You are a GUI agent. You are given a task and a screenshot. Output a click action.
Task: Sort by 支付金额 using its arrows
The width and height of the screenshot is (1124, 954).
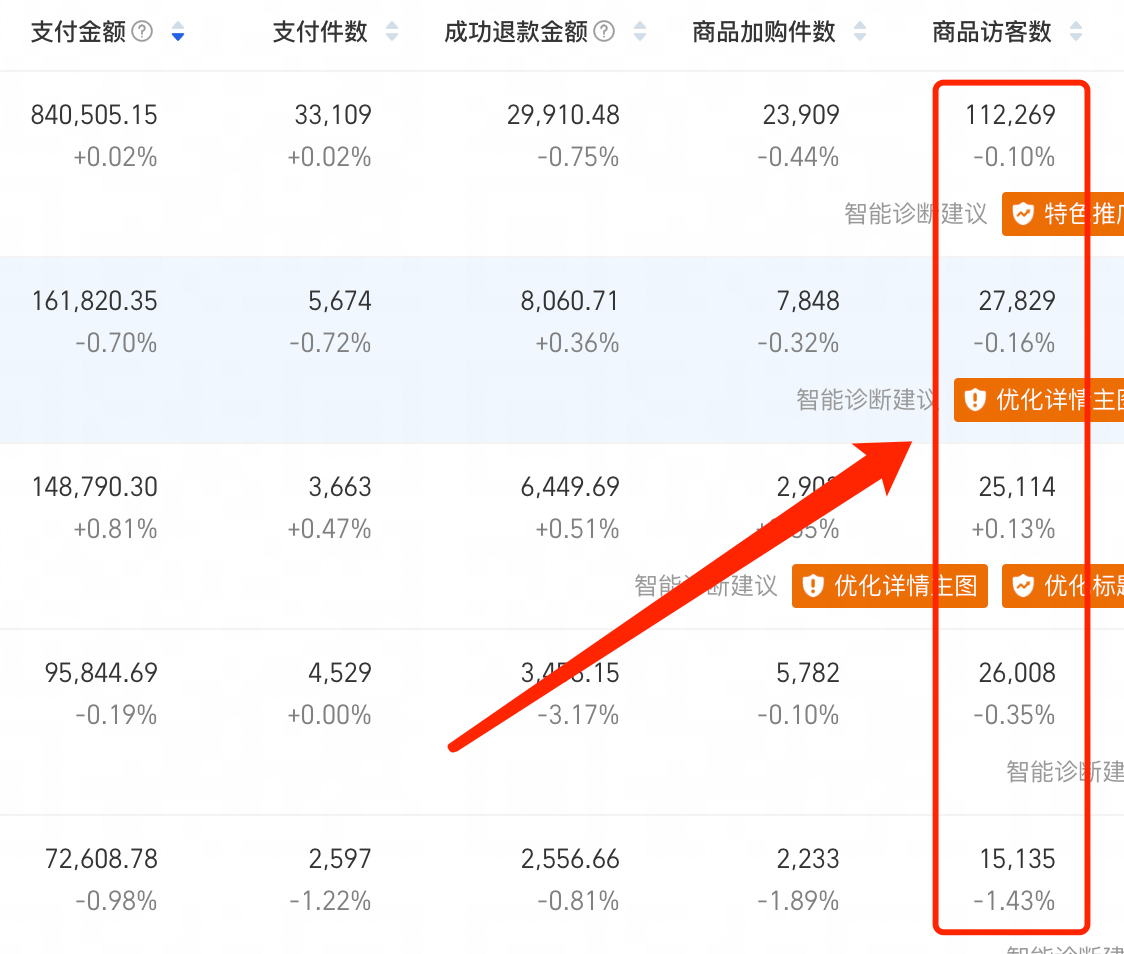(x=178, y=32)
